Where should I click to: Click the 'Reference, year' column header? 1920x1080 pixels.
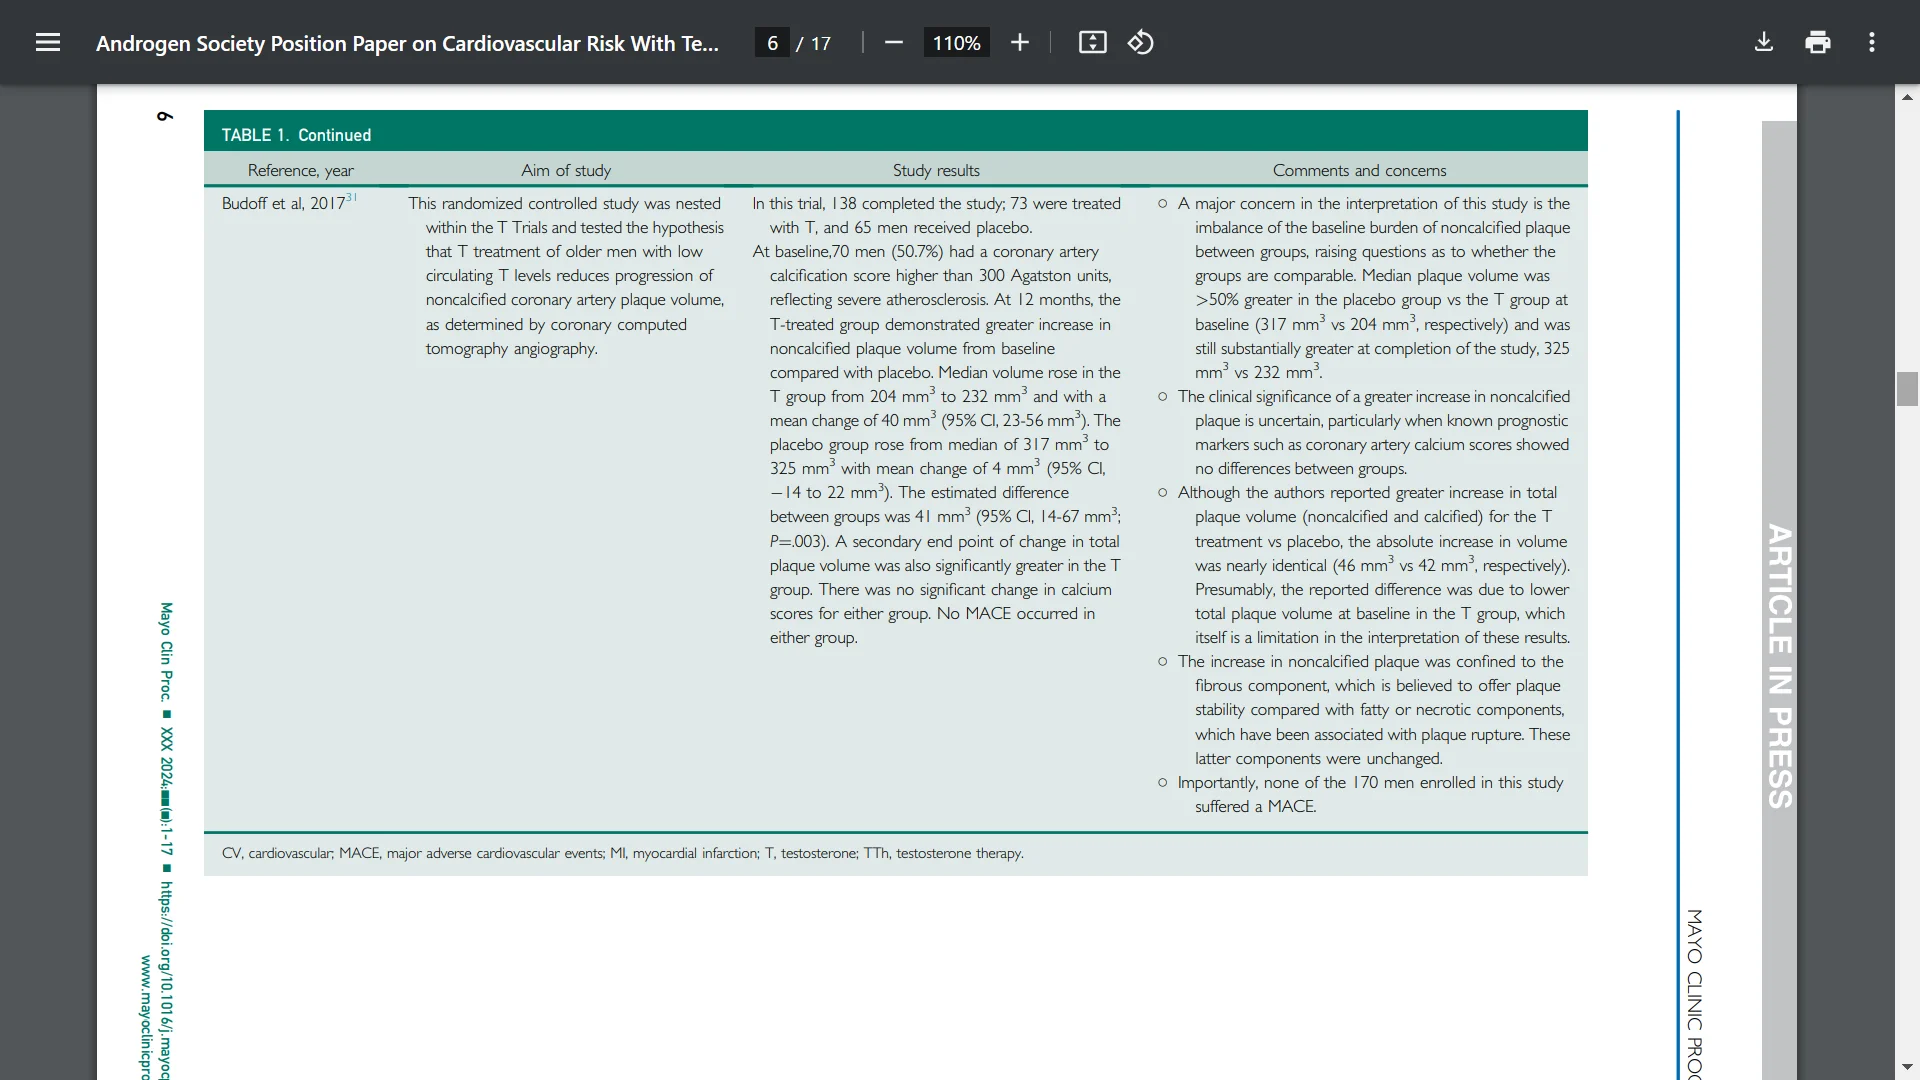300,170
